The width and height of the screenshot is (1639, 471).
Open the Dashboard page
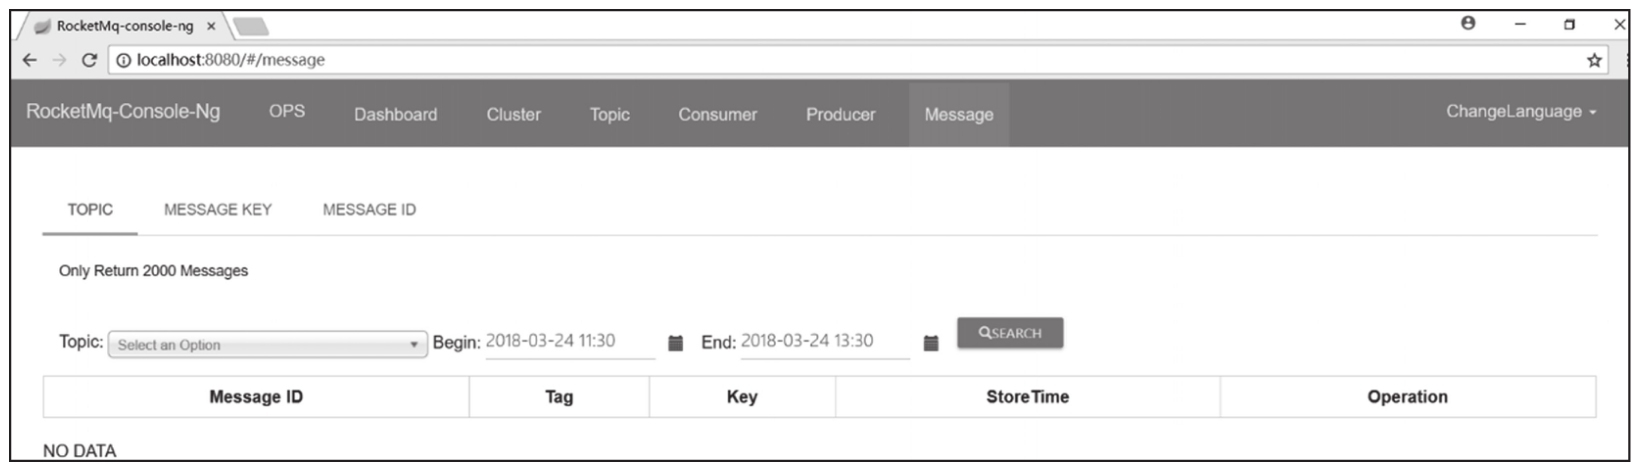(x=395, y=115)
